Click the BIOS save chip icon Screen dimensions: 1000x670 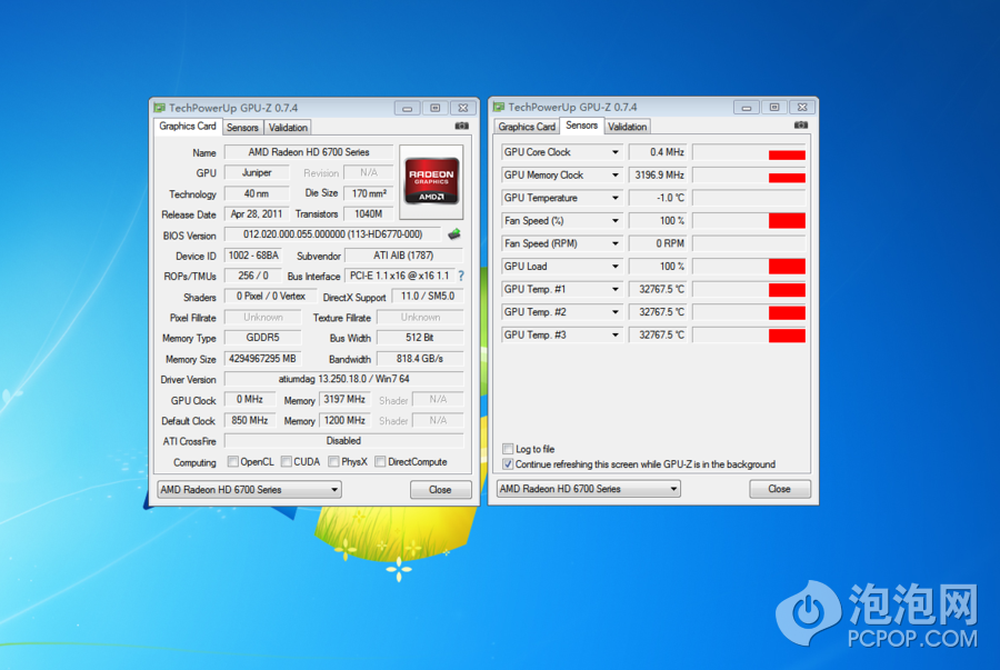click(454, 235)
